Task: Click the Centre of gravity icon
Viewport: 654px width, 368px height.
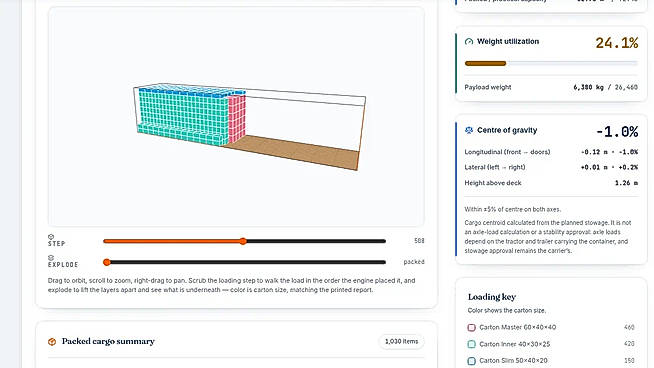Action: click(469, 130)
